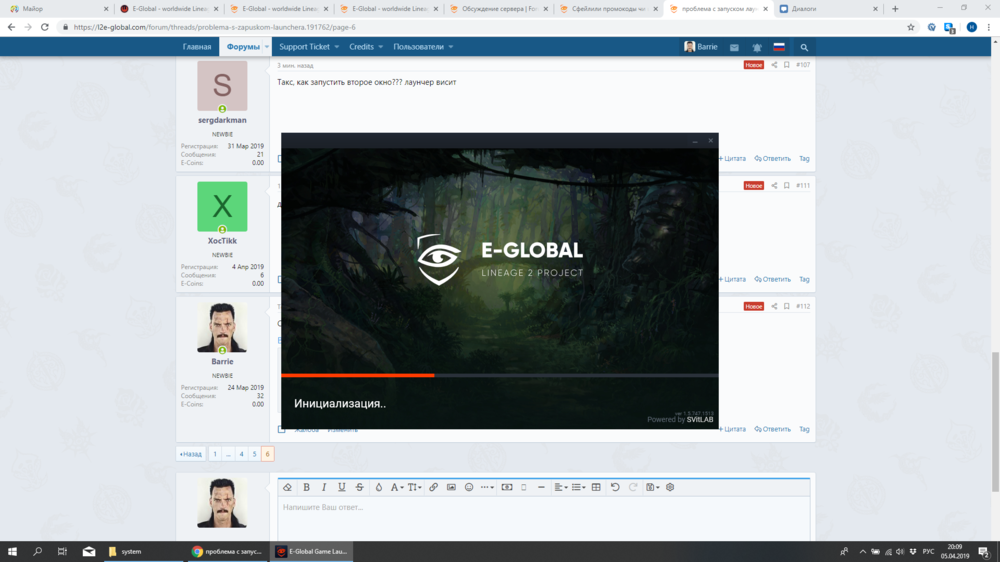Toggle bold formatting in the reply editor
The width and height of the screenshot is (1000, 562).
[306, 487]
